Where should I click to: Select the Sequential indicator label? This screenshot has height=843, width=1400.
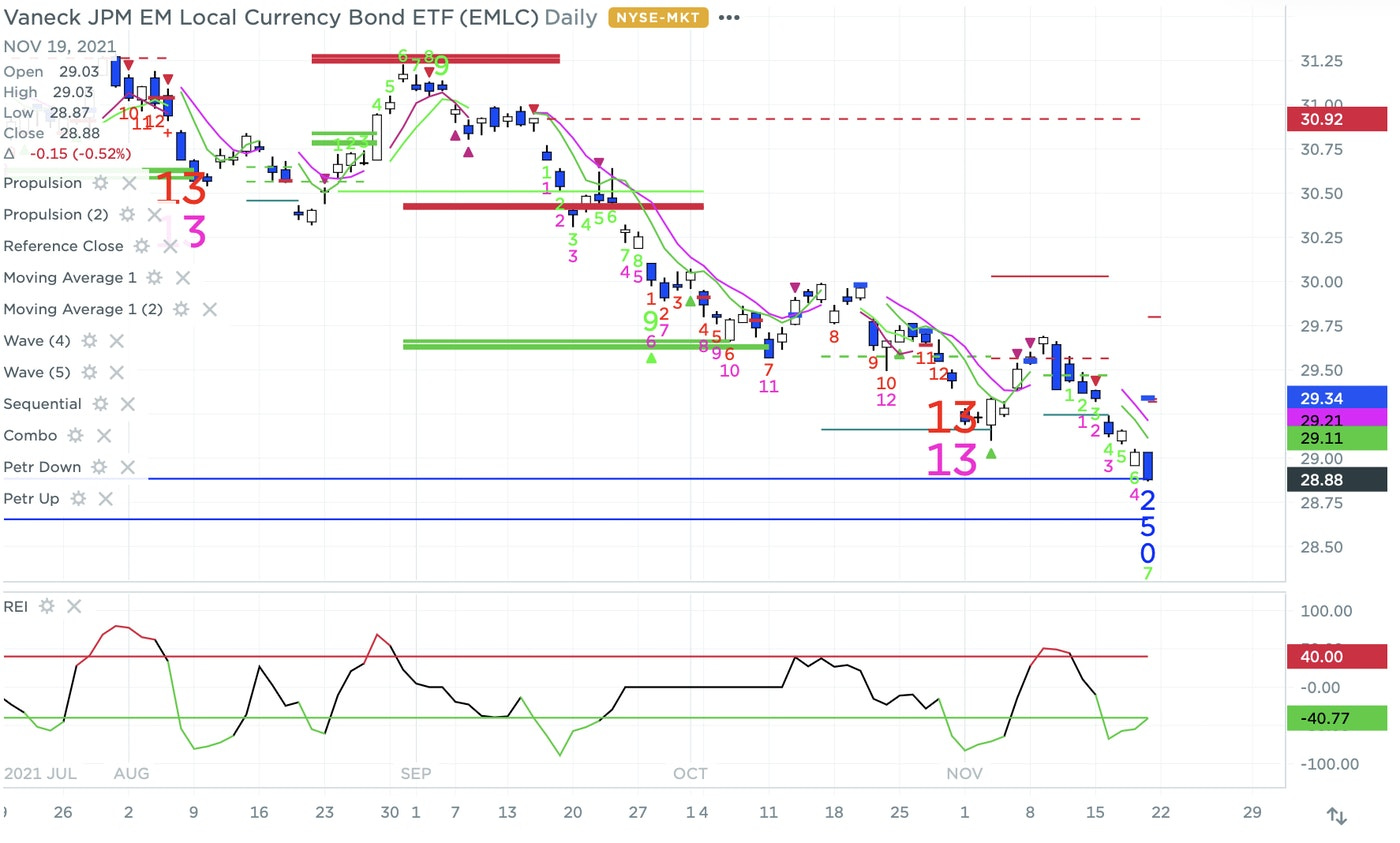[x=43, y=404]
